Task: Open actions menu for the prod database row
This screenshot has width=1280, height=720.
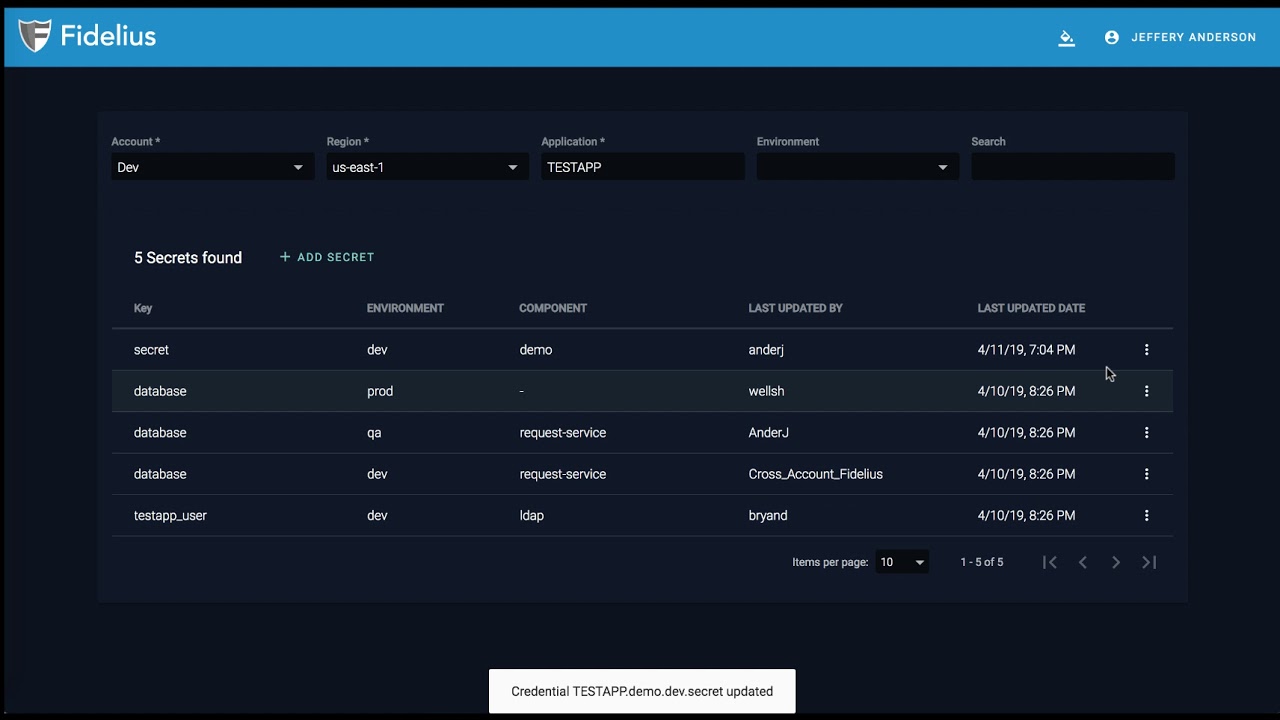Action: pyautogui.click(x=1147, y=391)
